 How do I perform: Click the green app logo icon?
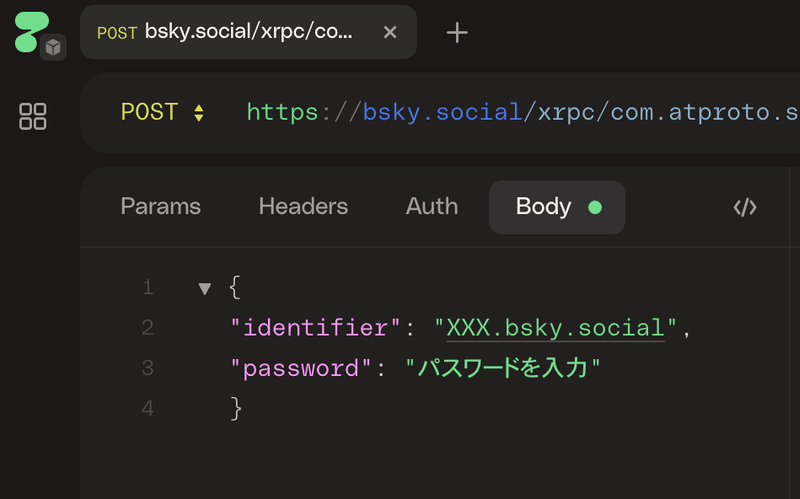pos(31,32)
